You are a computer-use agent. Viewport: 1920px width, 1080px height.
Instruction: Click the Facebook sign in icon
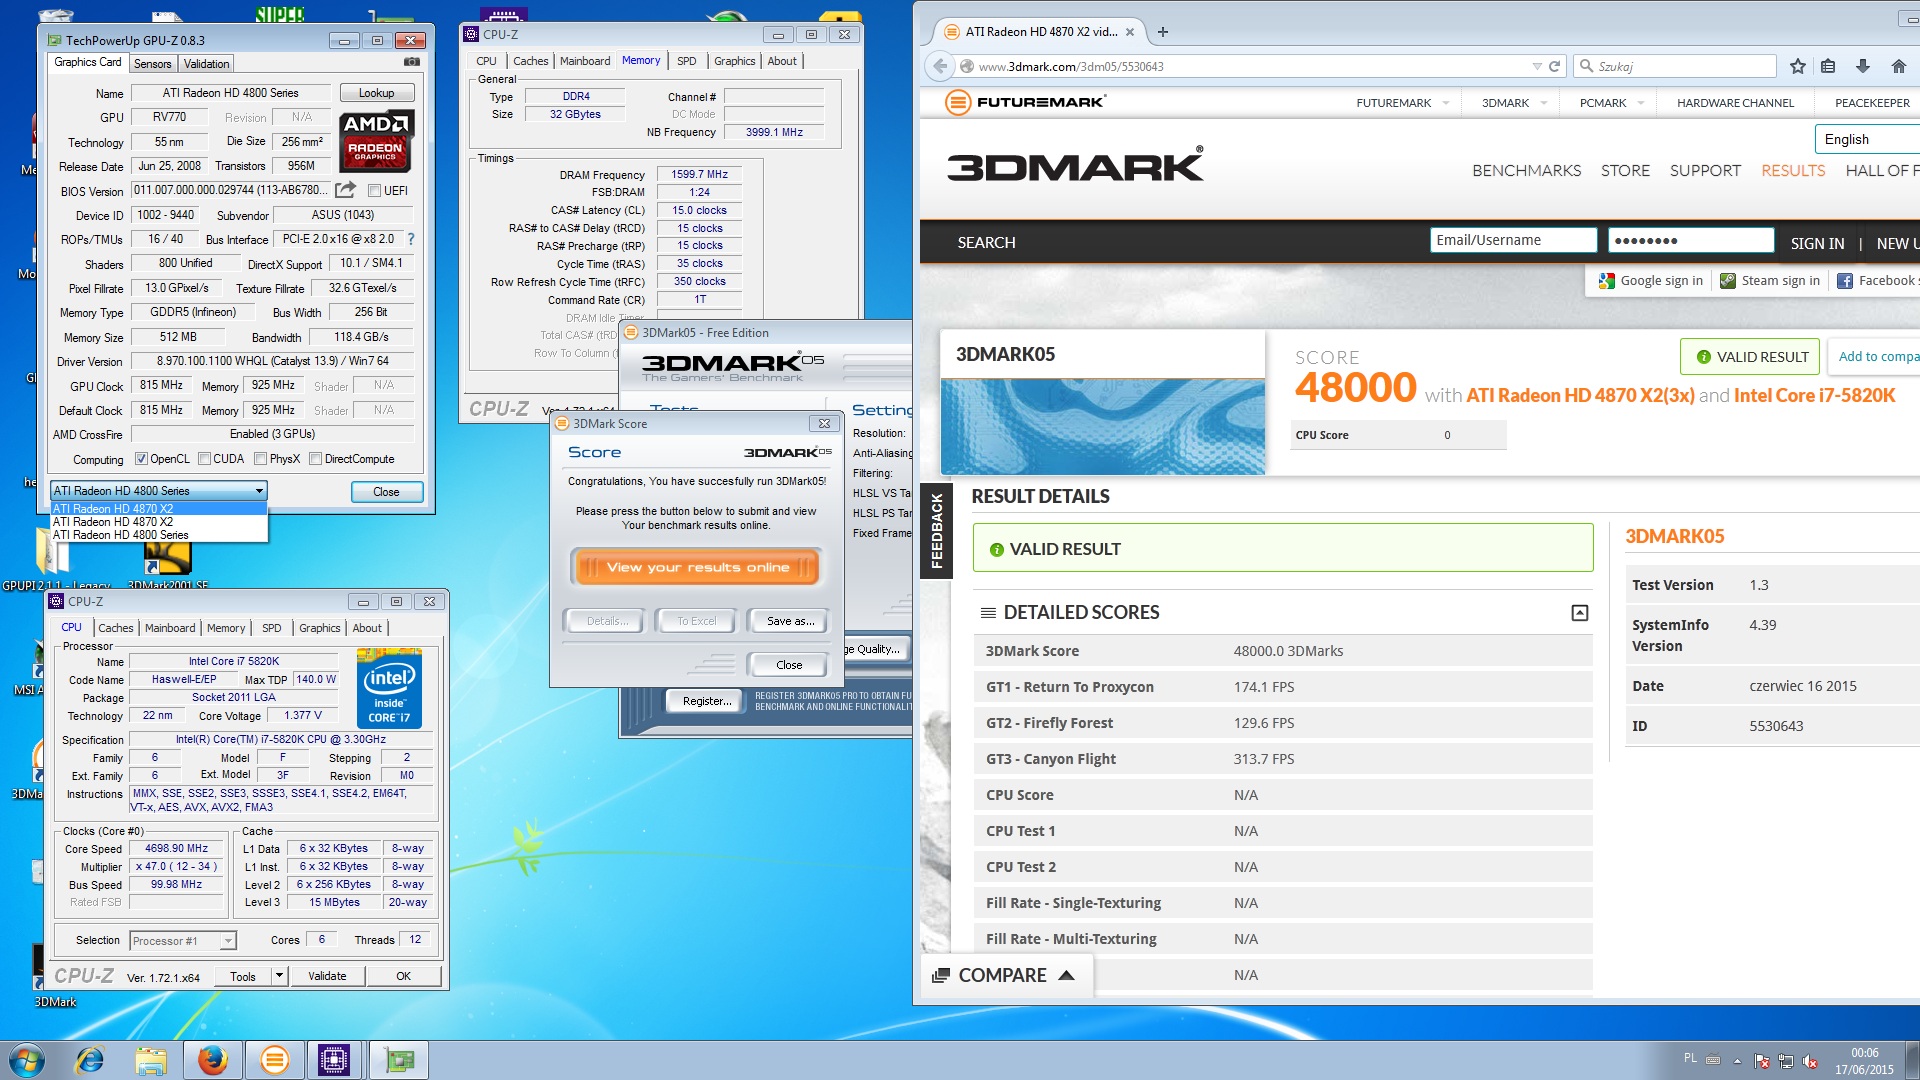point(1845,281)
